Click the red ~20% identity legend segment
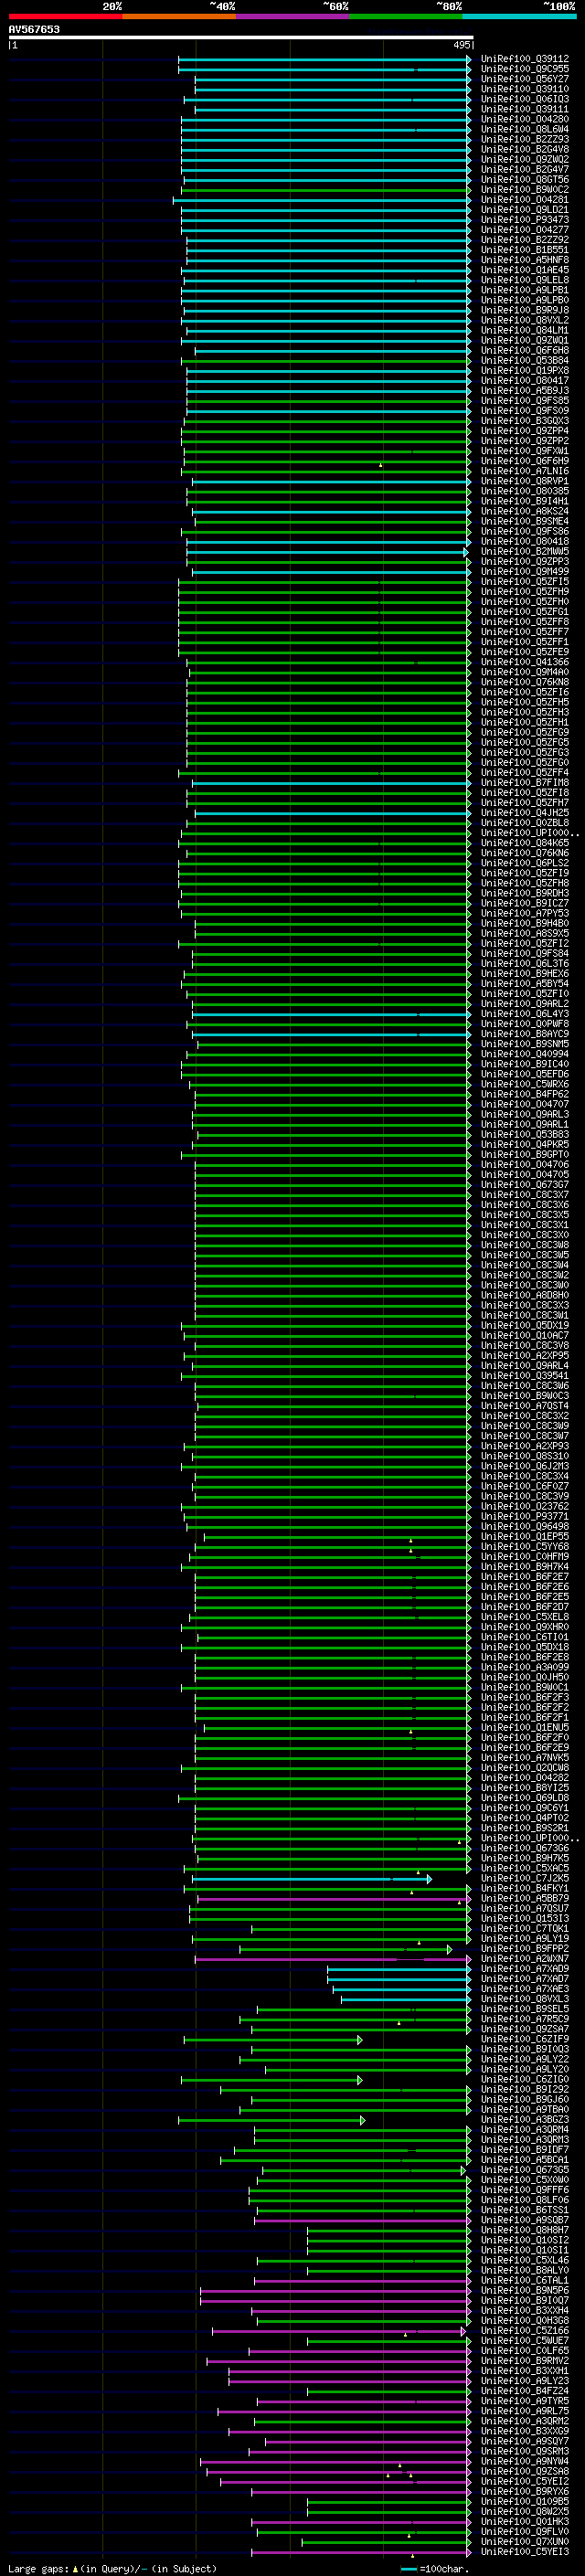The height and width of the screenshot is (2576, 585). 65,16
